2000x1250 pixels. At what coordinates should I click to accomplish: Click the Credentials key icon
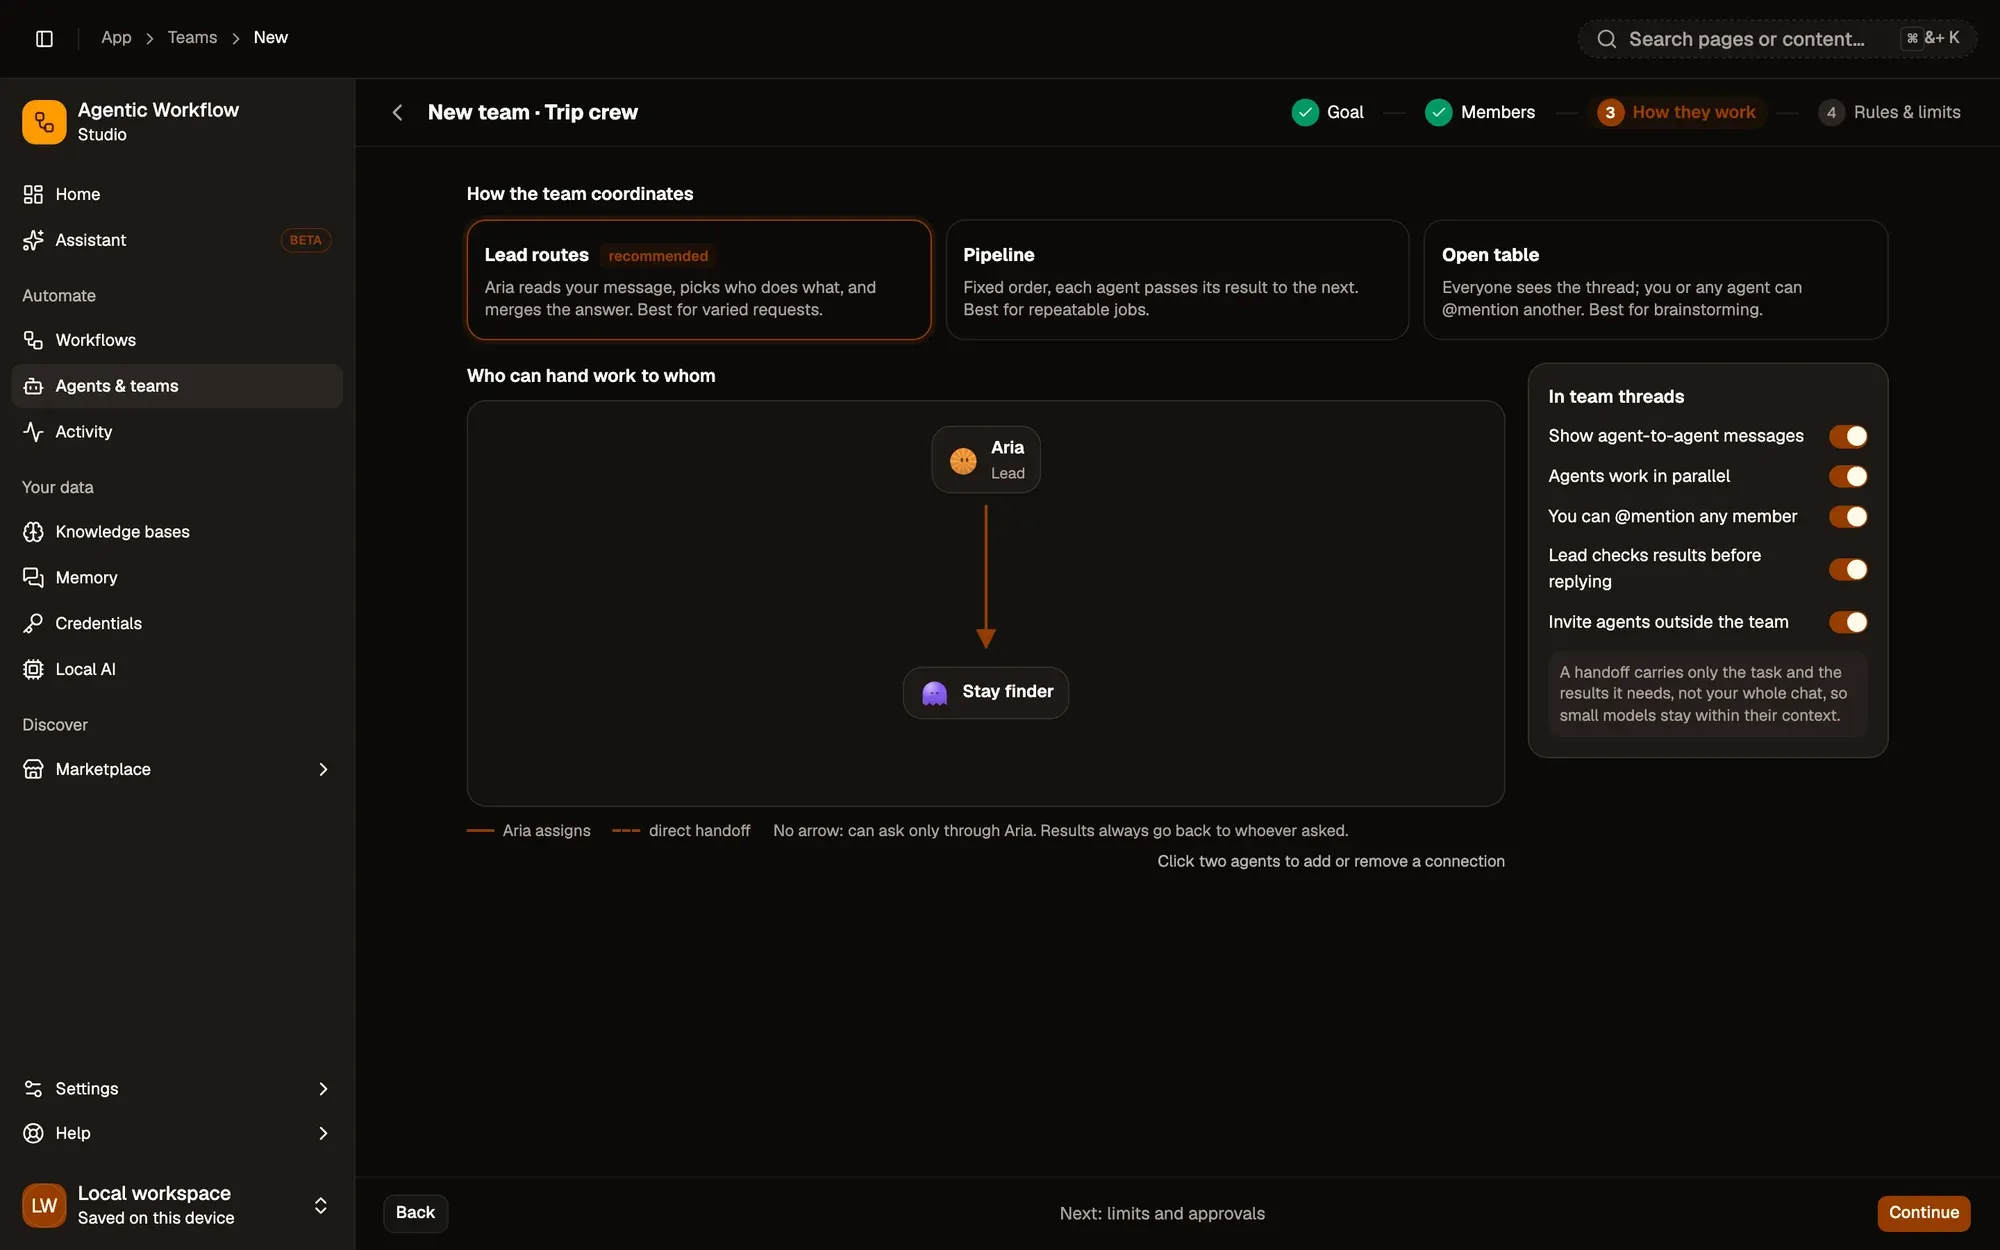coord(33,624)
